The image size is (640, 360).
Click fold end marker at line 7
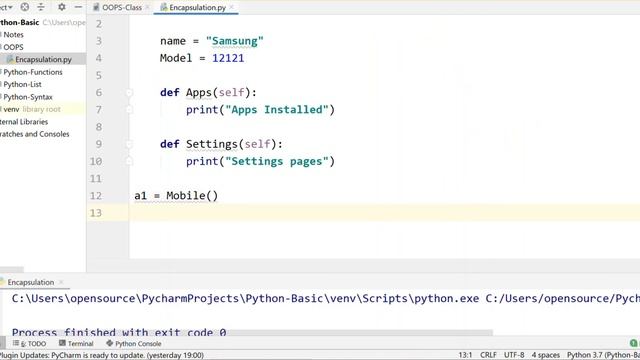(129, 109)
